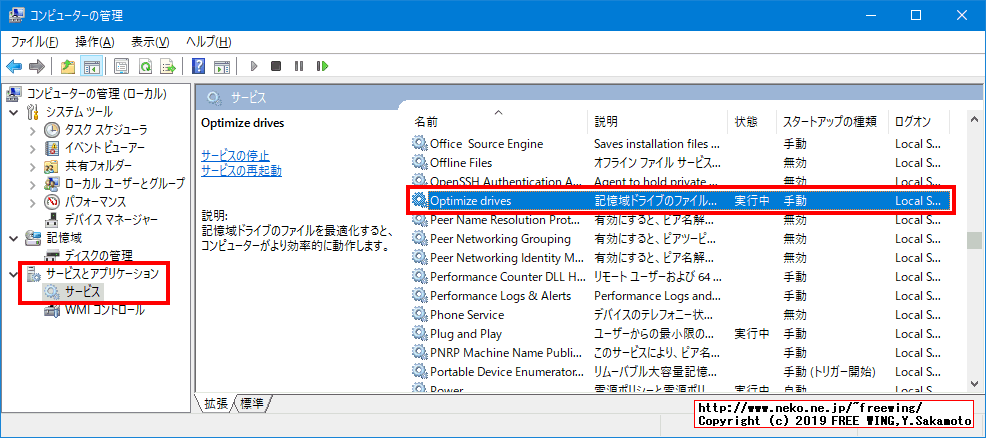Click the Stop Service square icon
This screenshot has height=438, width=986.
275,66
